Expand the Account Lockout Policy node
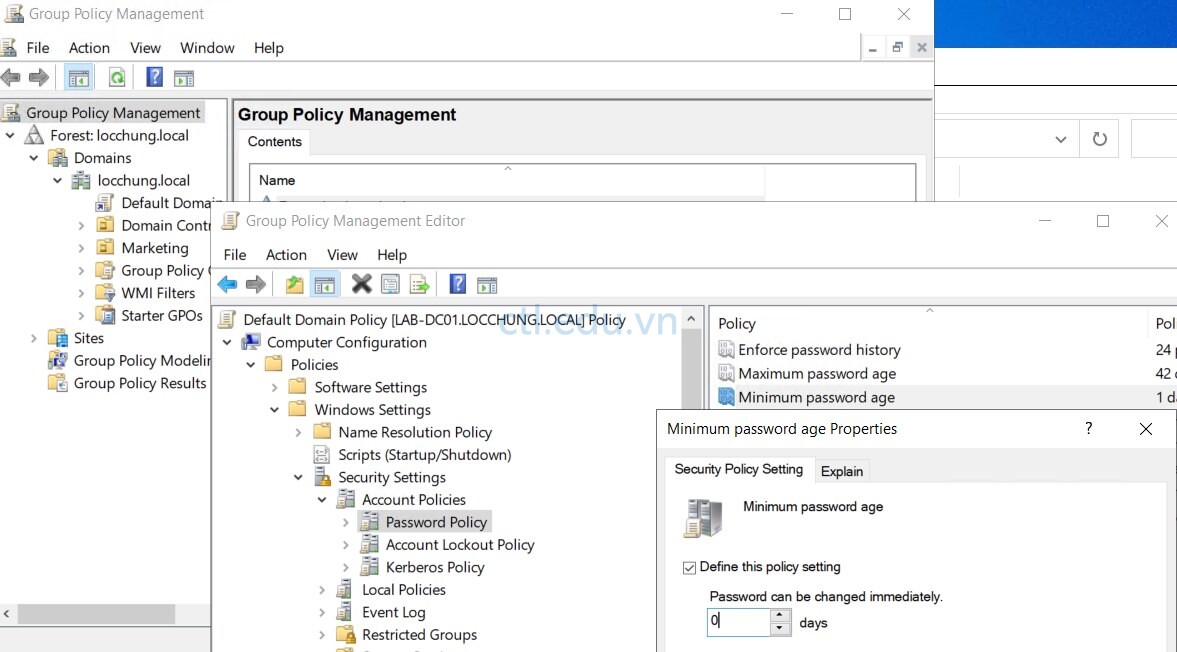 tap(346, 545)
